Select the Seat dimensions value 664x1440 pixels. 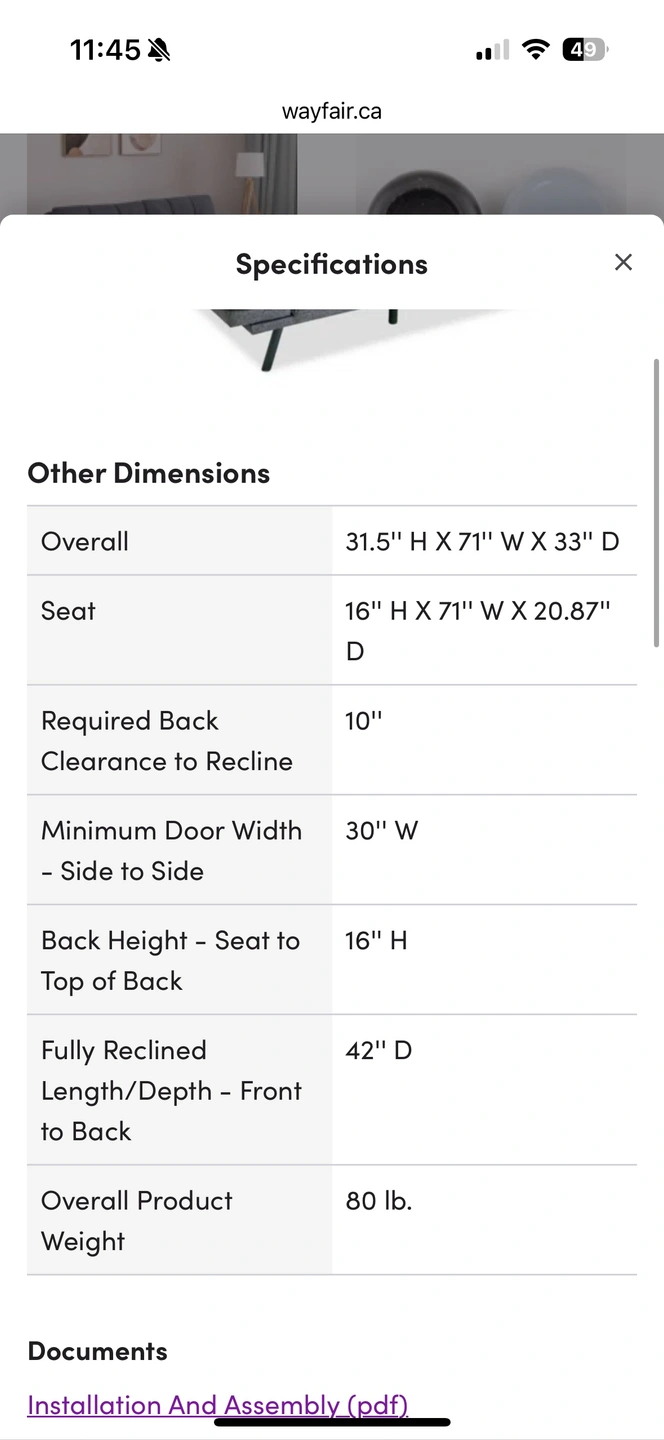click(x=478, y=631)
